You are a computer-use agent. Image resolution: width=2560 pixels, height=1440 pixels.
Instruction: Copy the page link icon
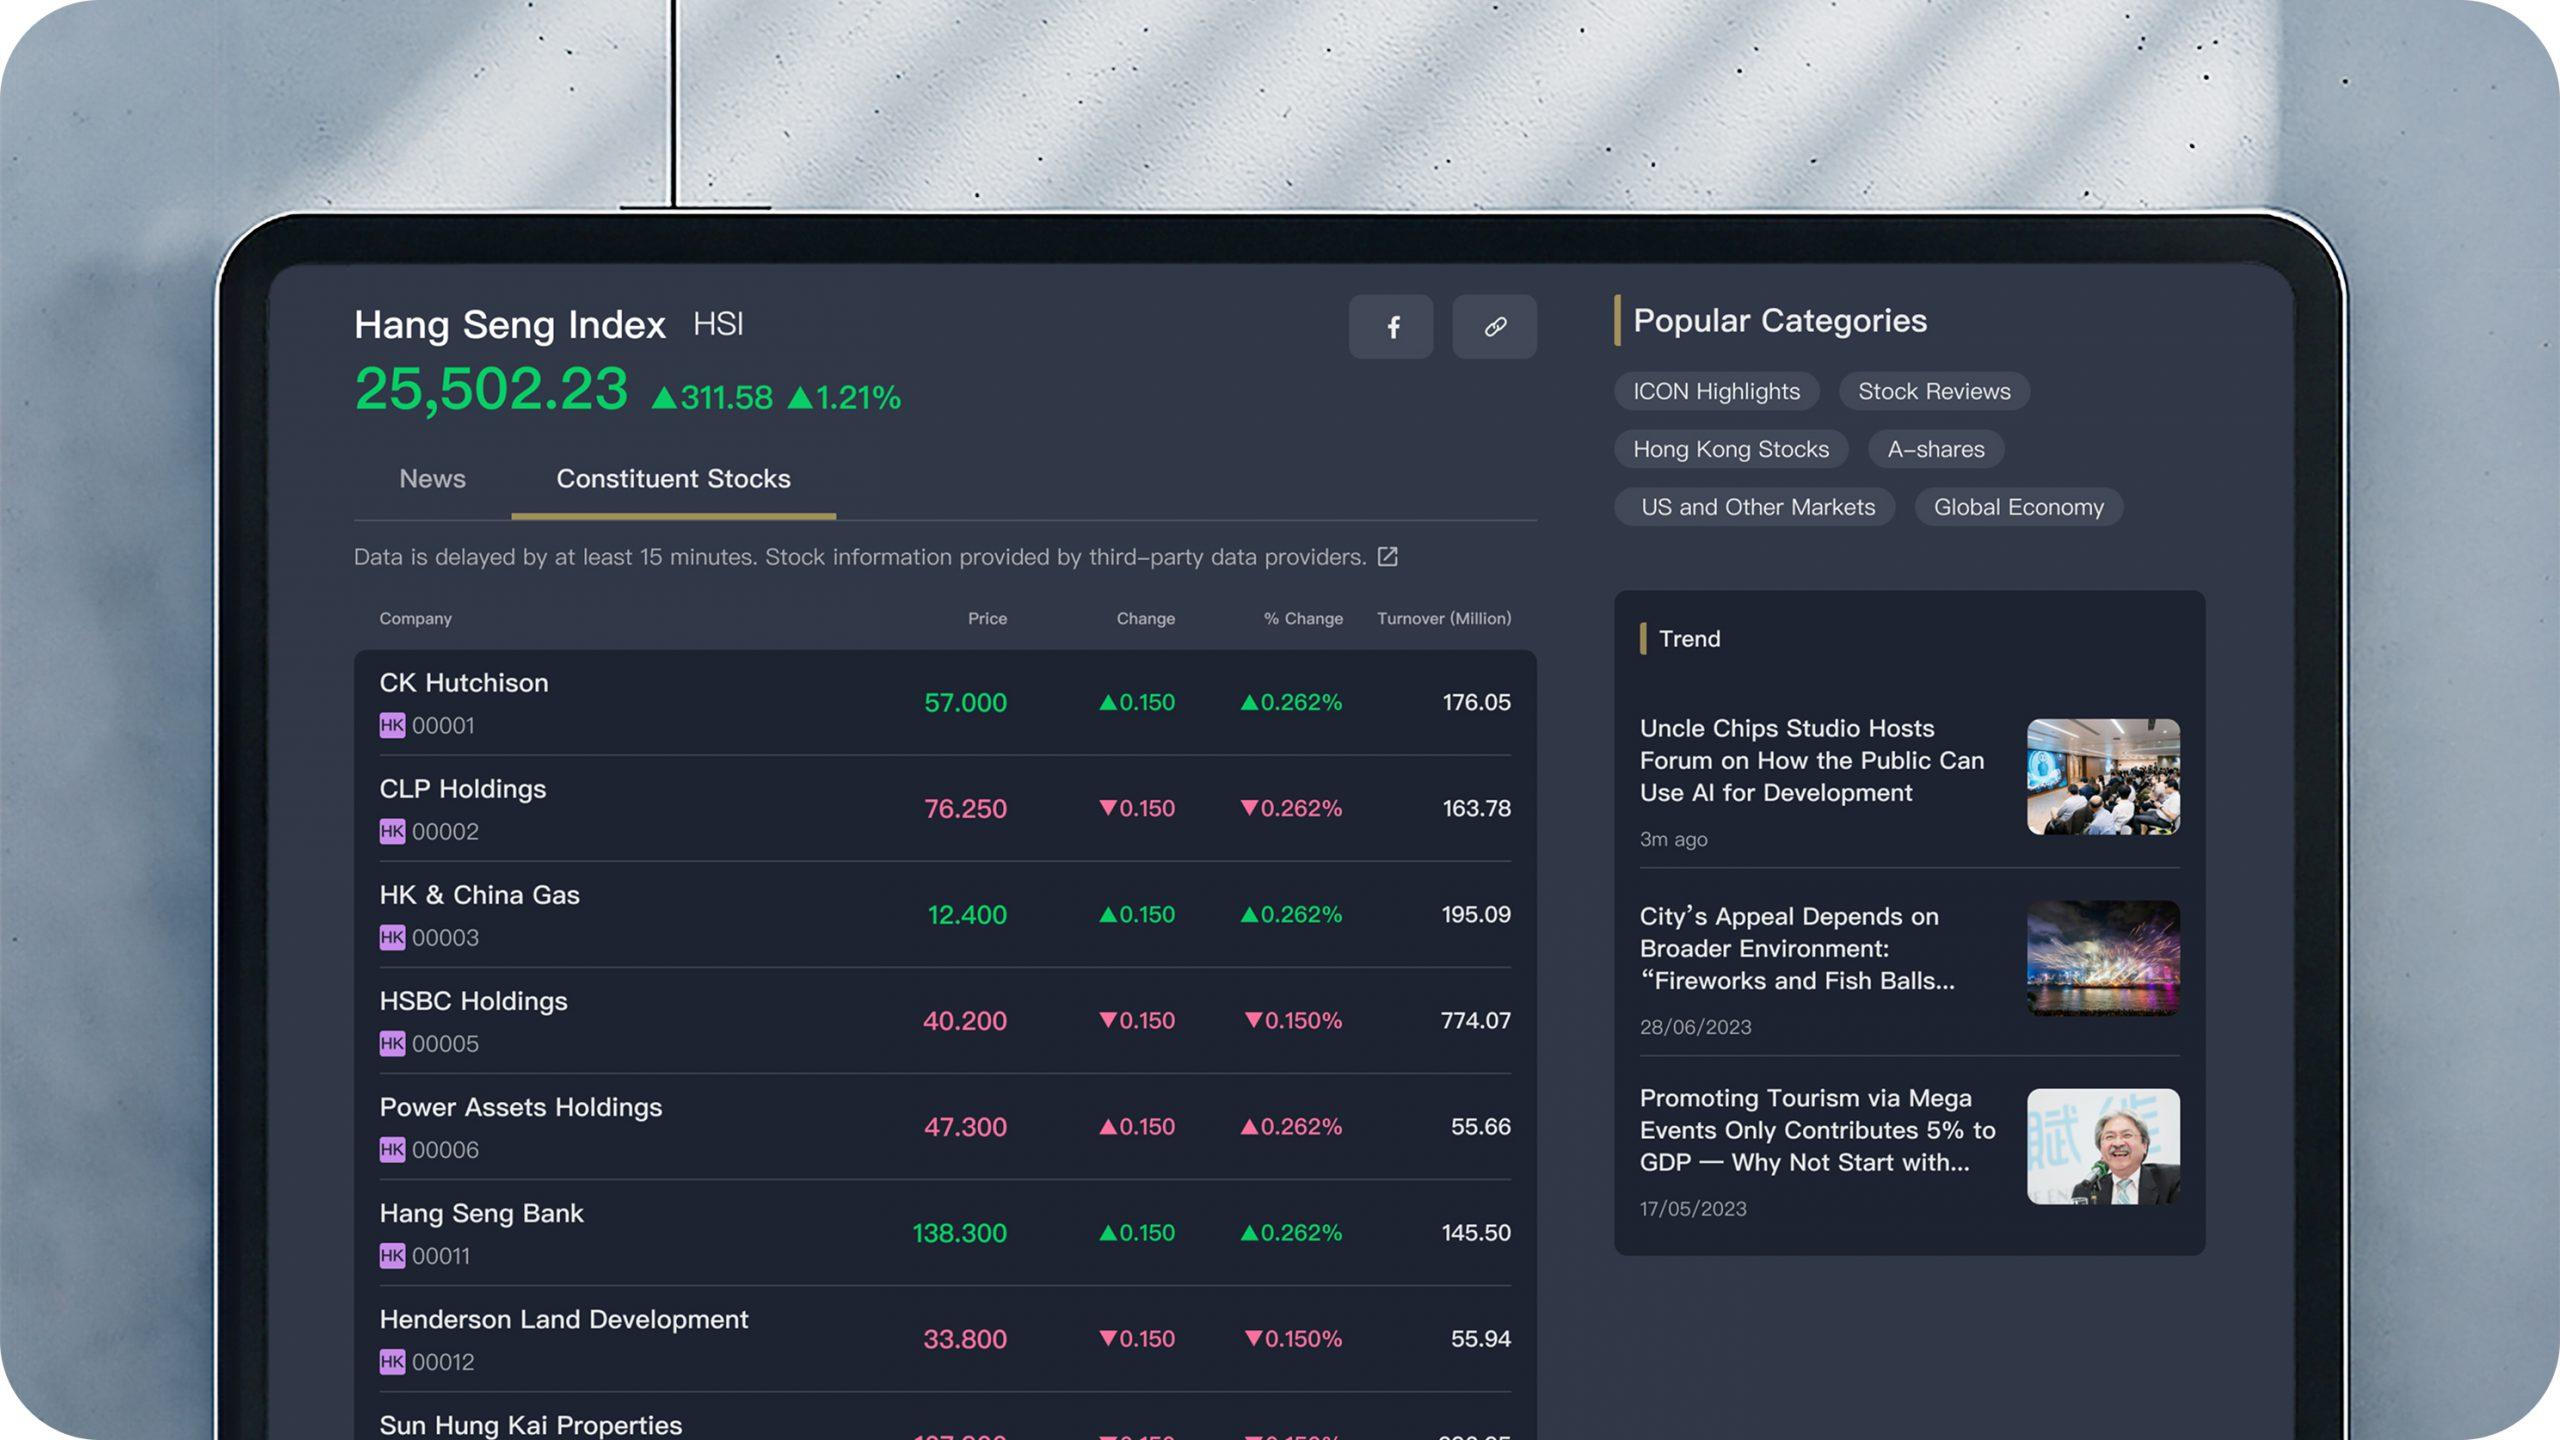click(1495, 326)
